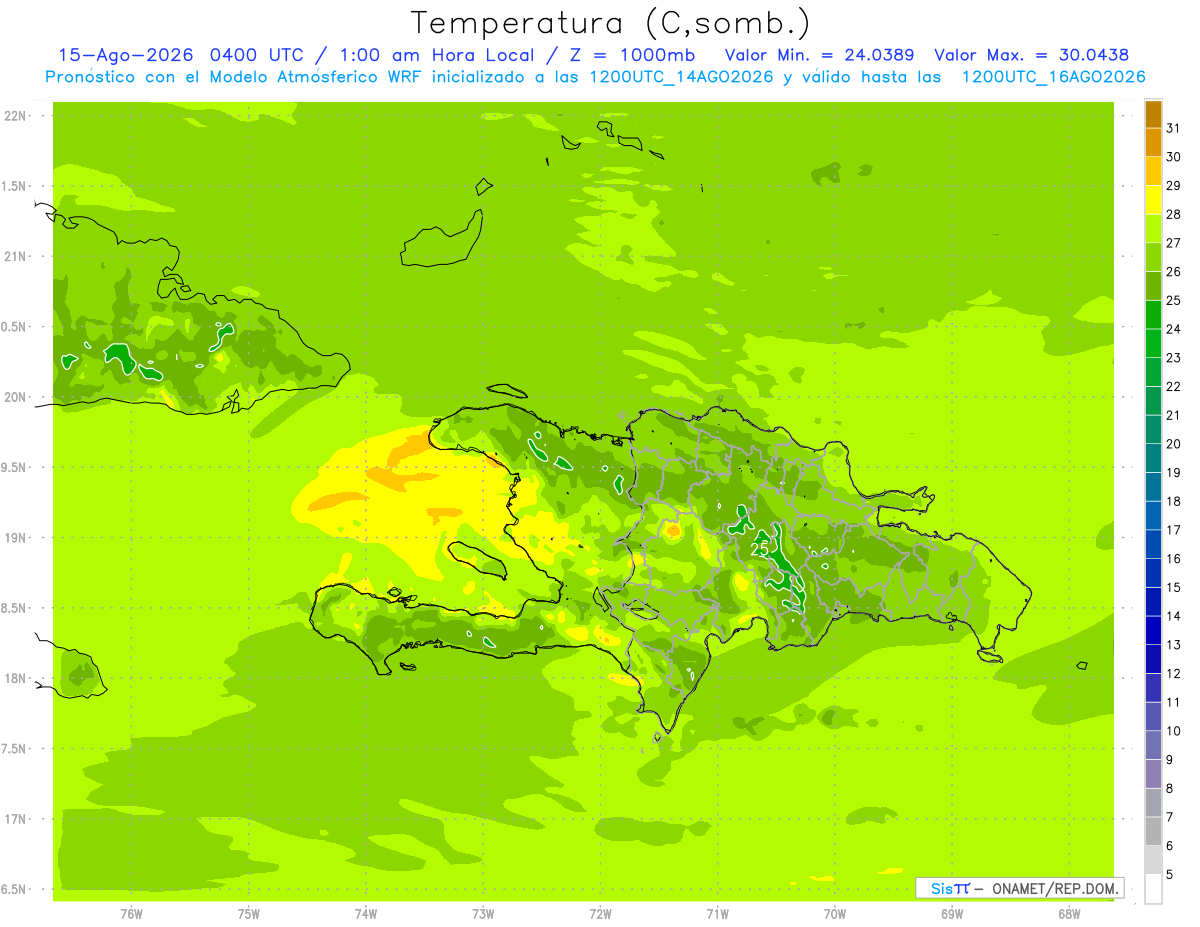Screen dimensions: 1200x927
Task: Click the "74W" longitude label
Action: [366, 914]
